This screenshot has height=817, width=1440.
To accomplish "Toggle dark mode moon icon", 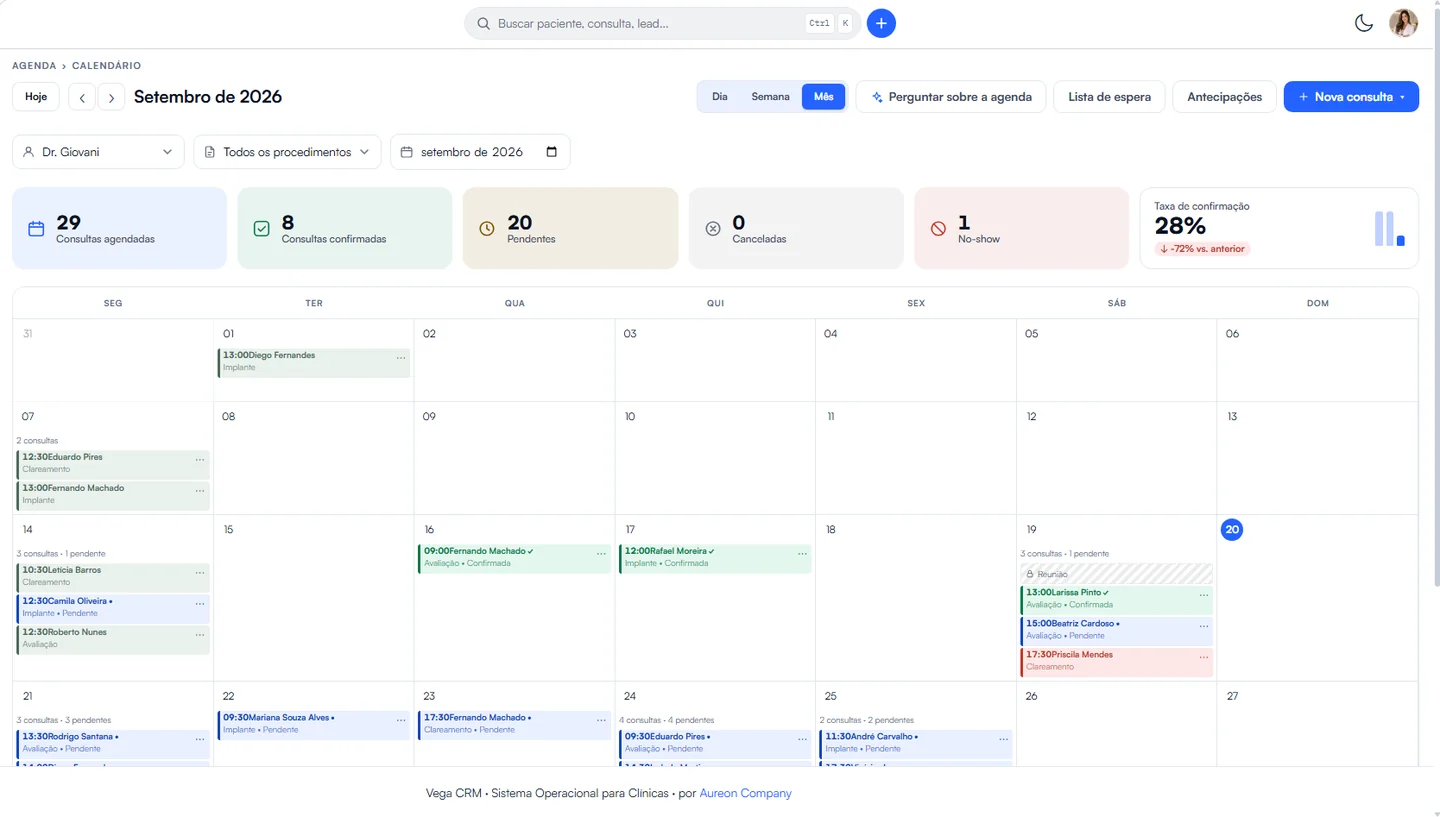I will point(1363,23).
